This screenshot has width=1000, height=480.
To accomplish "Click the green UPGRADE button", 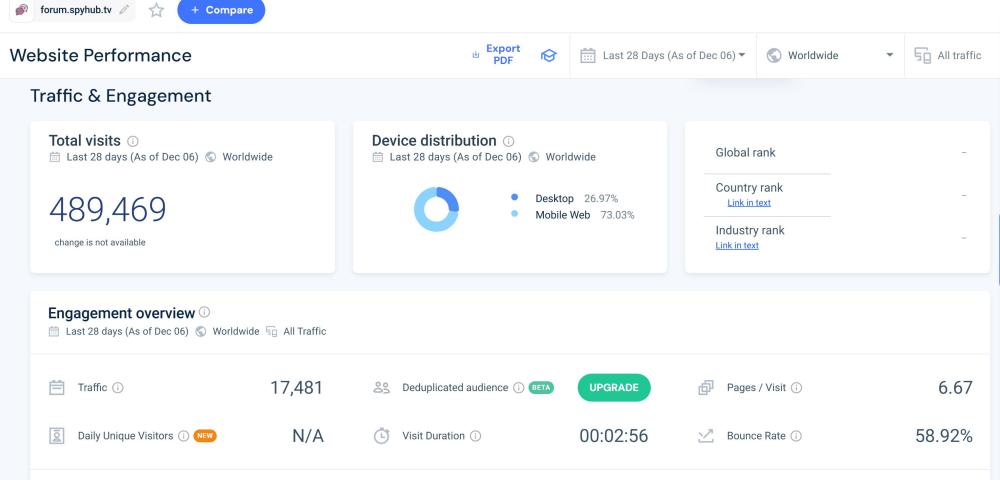I will [x=614, y=388].
